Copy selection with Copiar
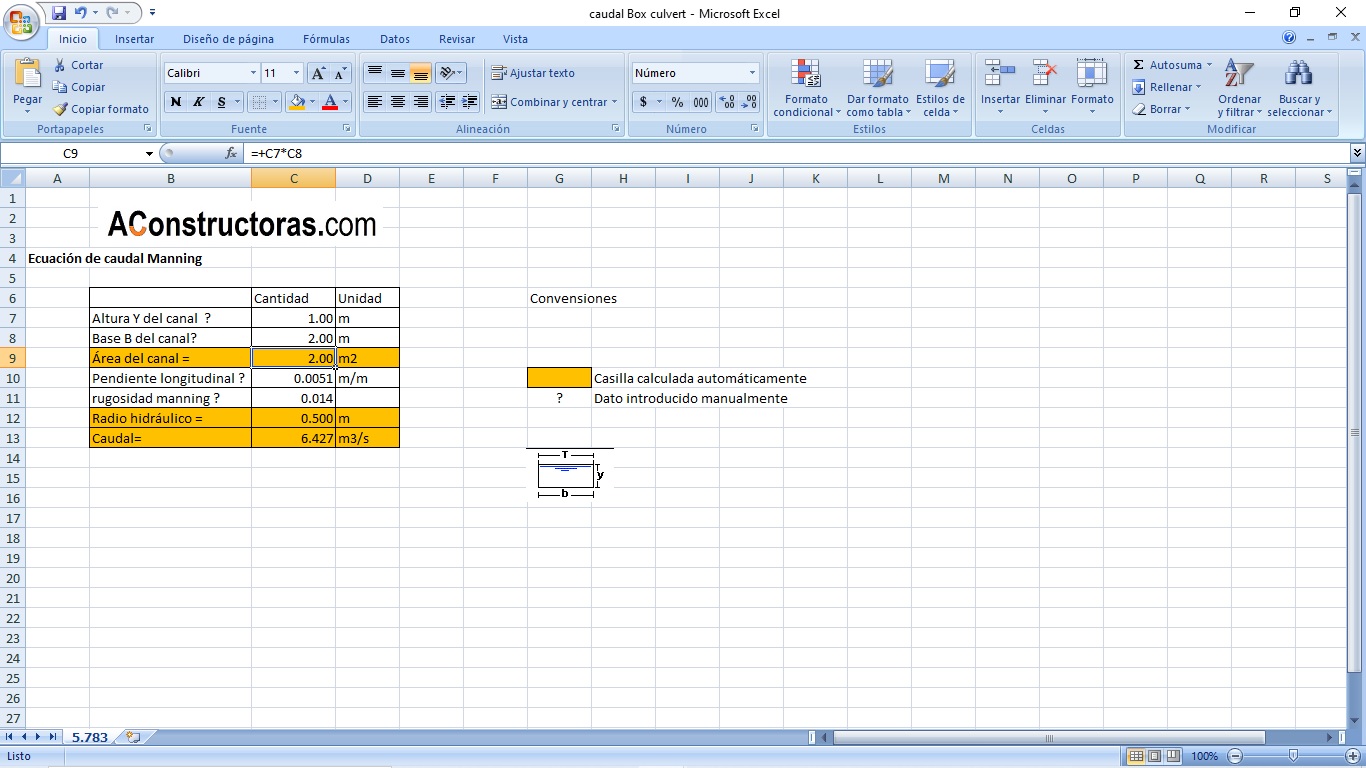 click(x=79, y=87)
